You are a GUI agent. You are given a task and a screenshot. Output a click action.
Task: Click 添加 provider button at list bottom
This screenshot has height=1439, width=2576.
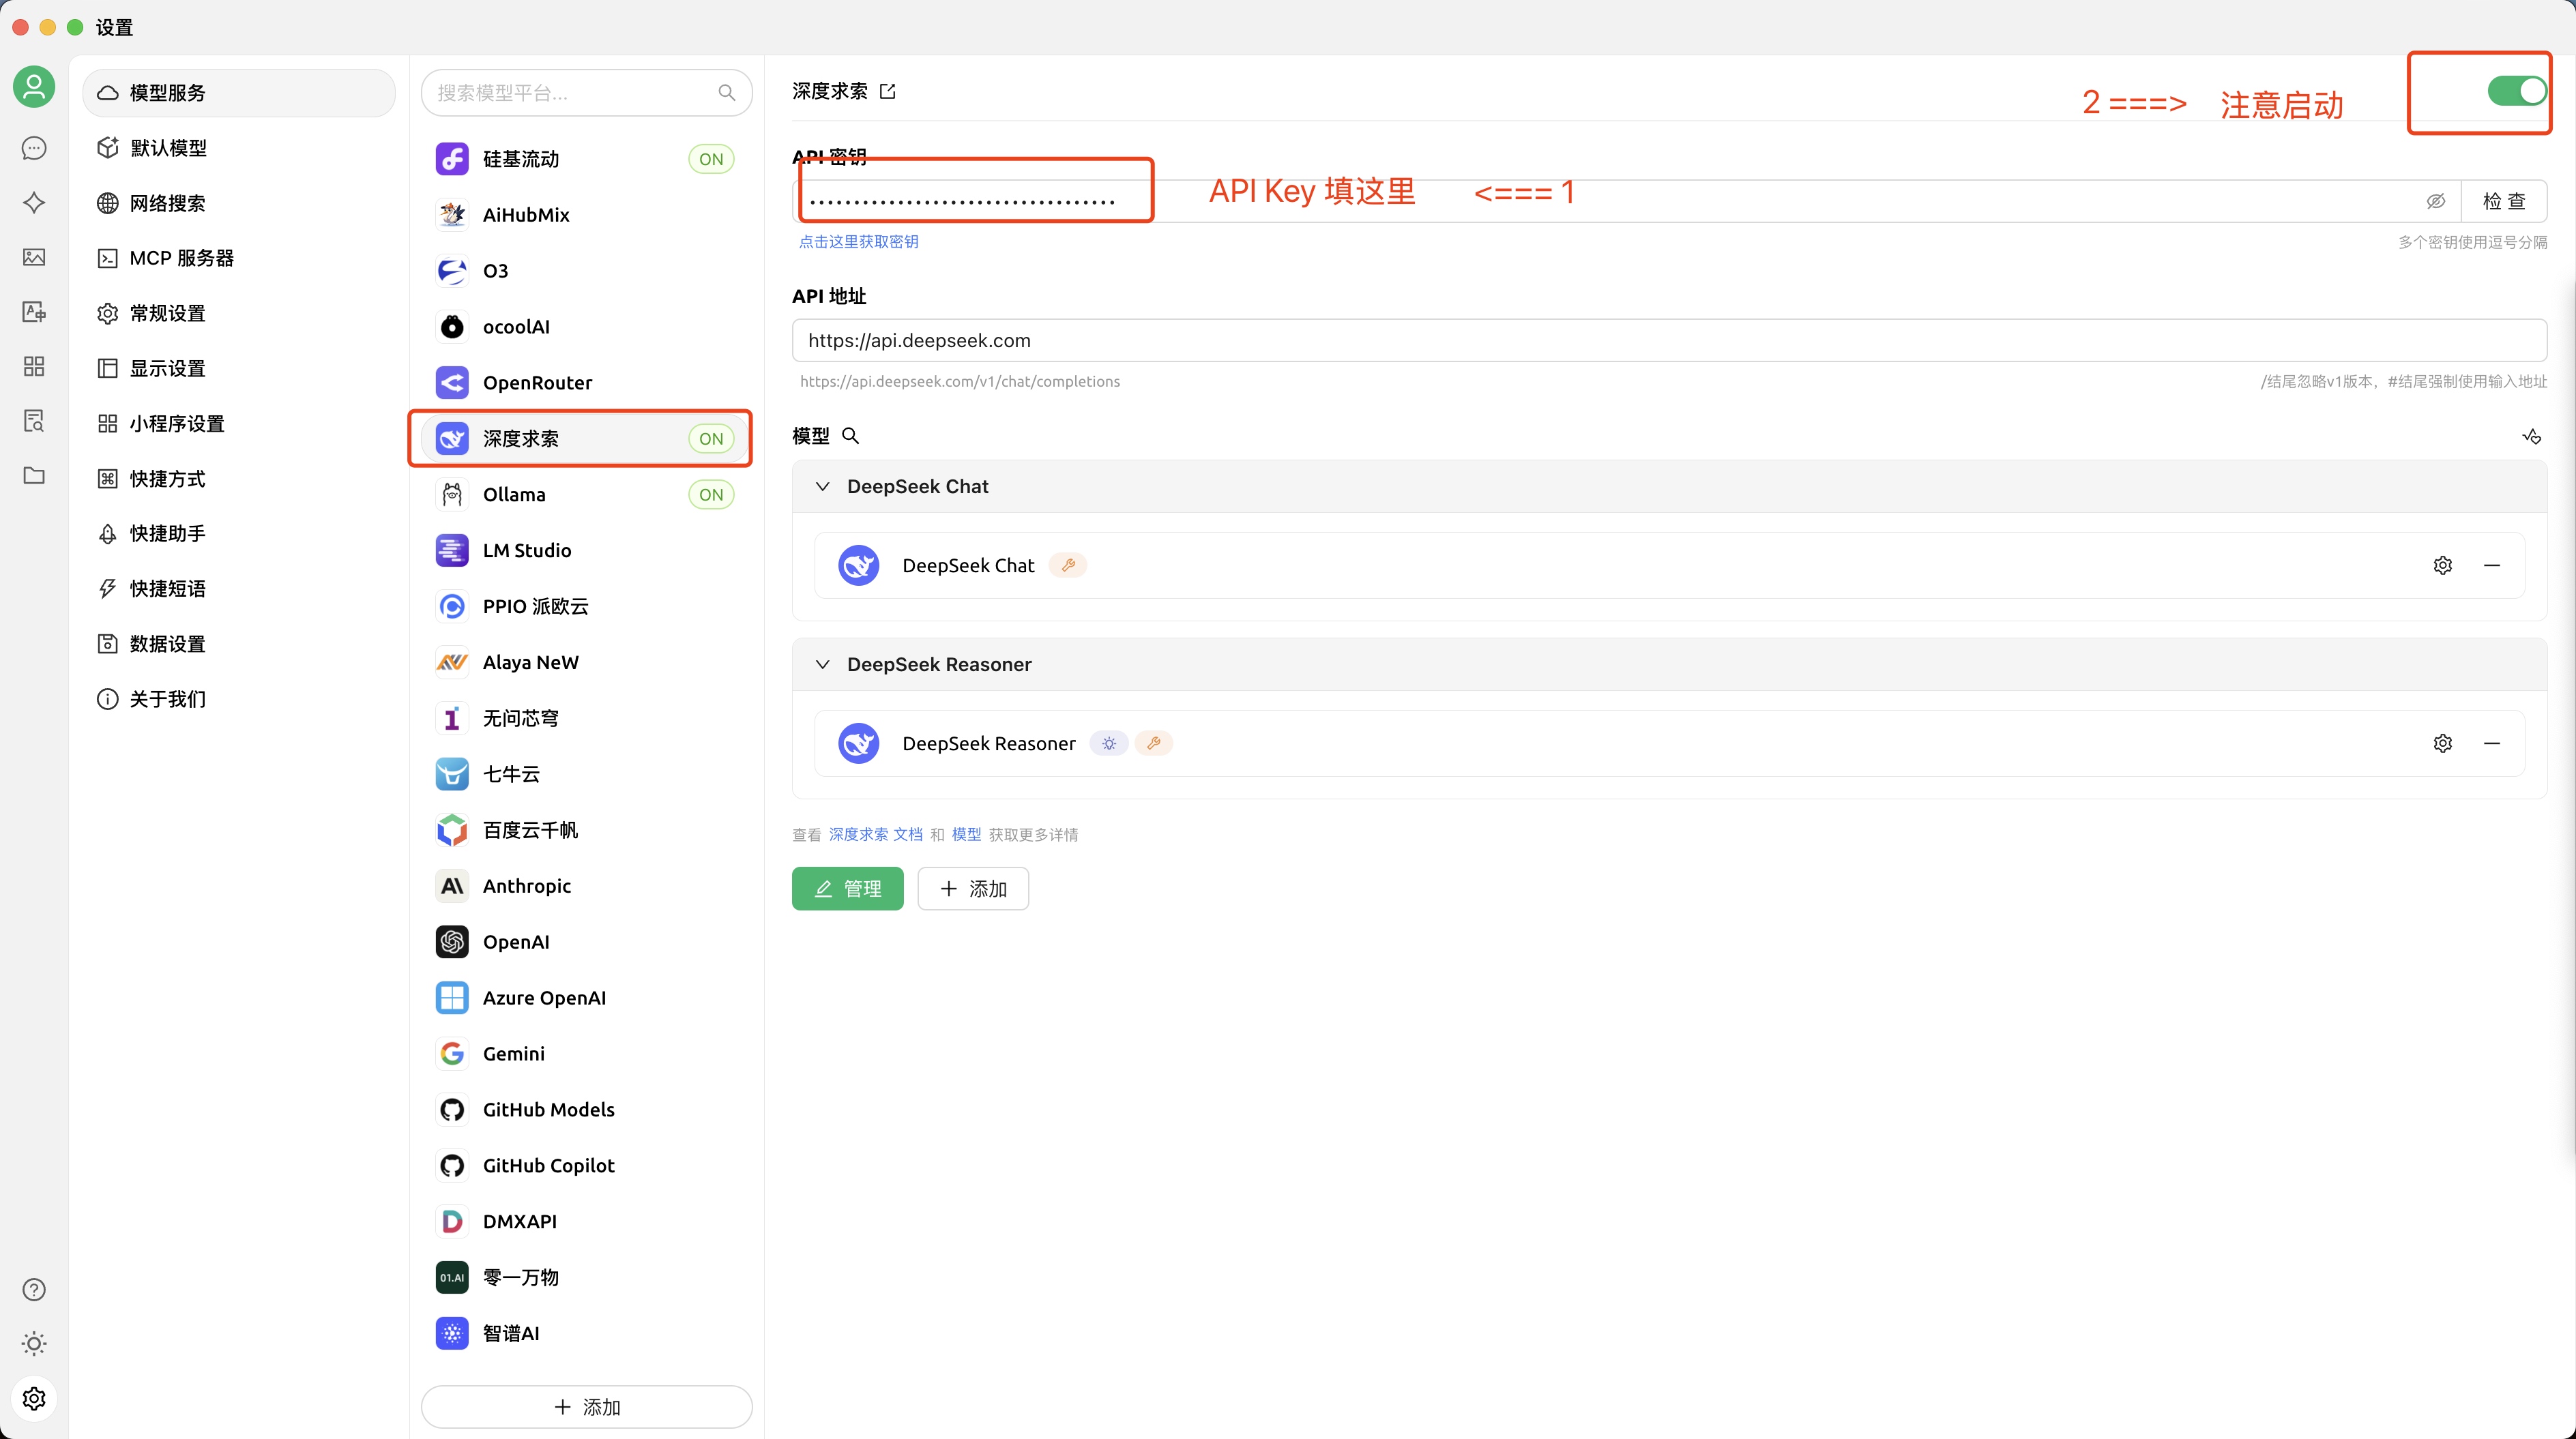click(x=586, y=1407)
